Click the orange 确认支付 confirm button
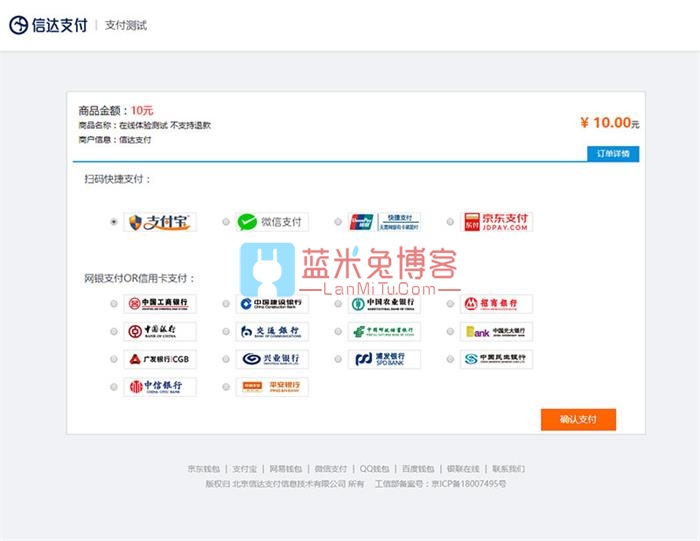The height and width of the screenshot is (541, 700). (x=578, y=420)
